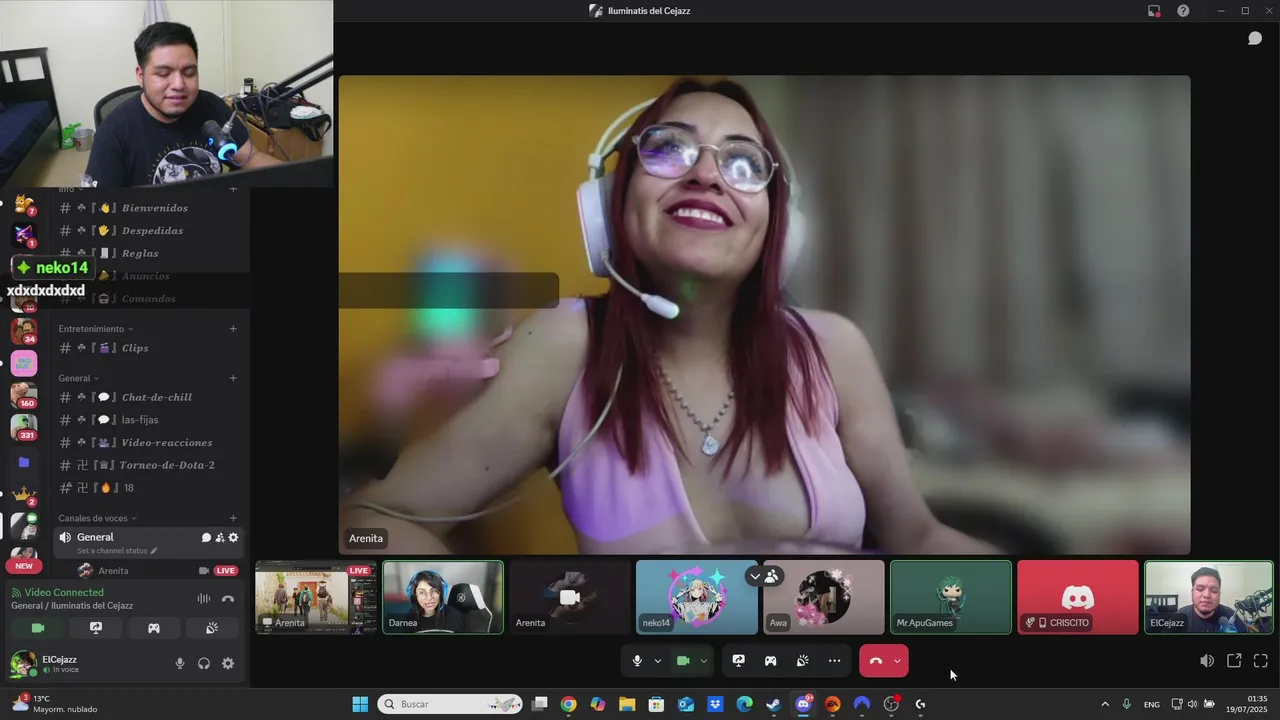Select ElCejazz video tile

tap(1209, 597)
